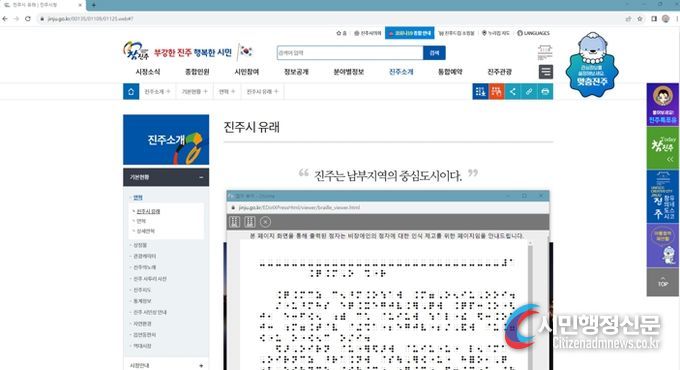The width and height of the screenshot is (680, 370).
Task: Click the print icon in the page toolbar
Action: click(545, 92)
